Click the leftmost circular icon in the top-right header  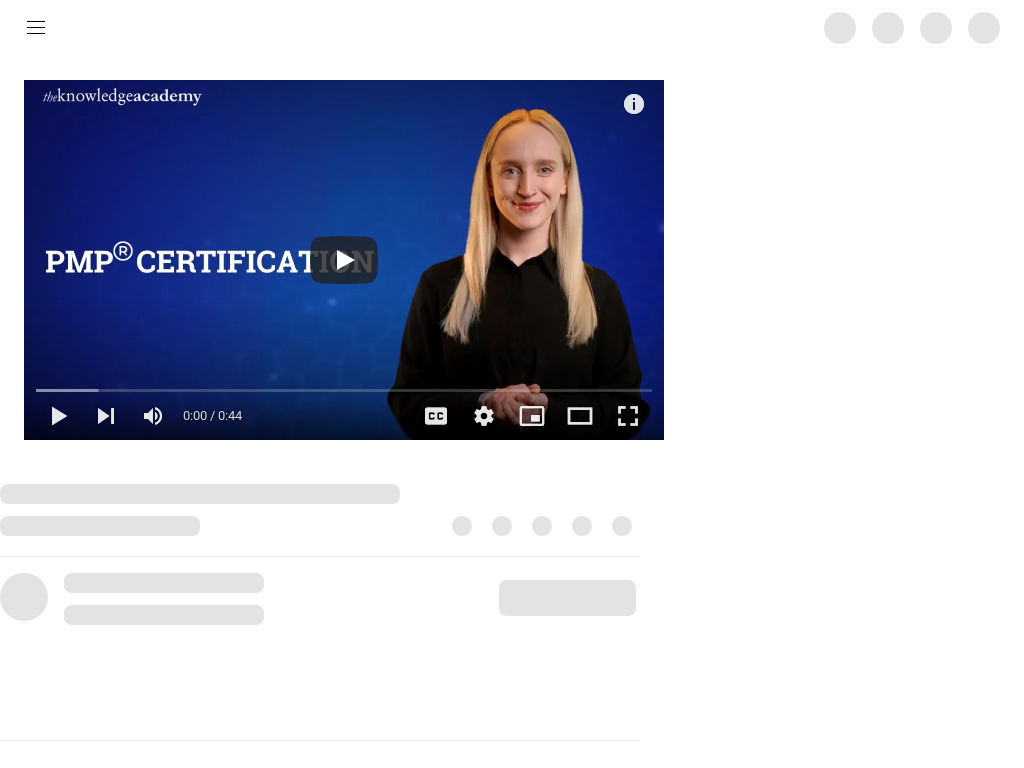point(840,27)
